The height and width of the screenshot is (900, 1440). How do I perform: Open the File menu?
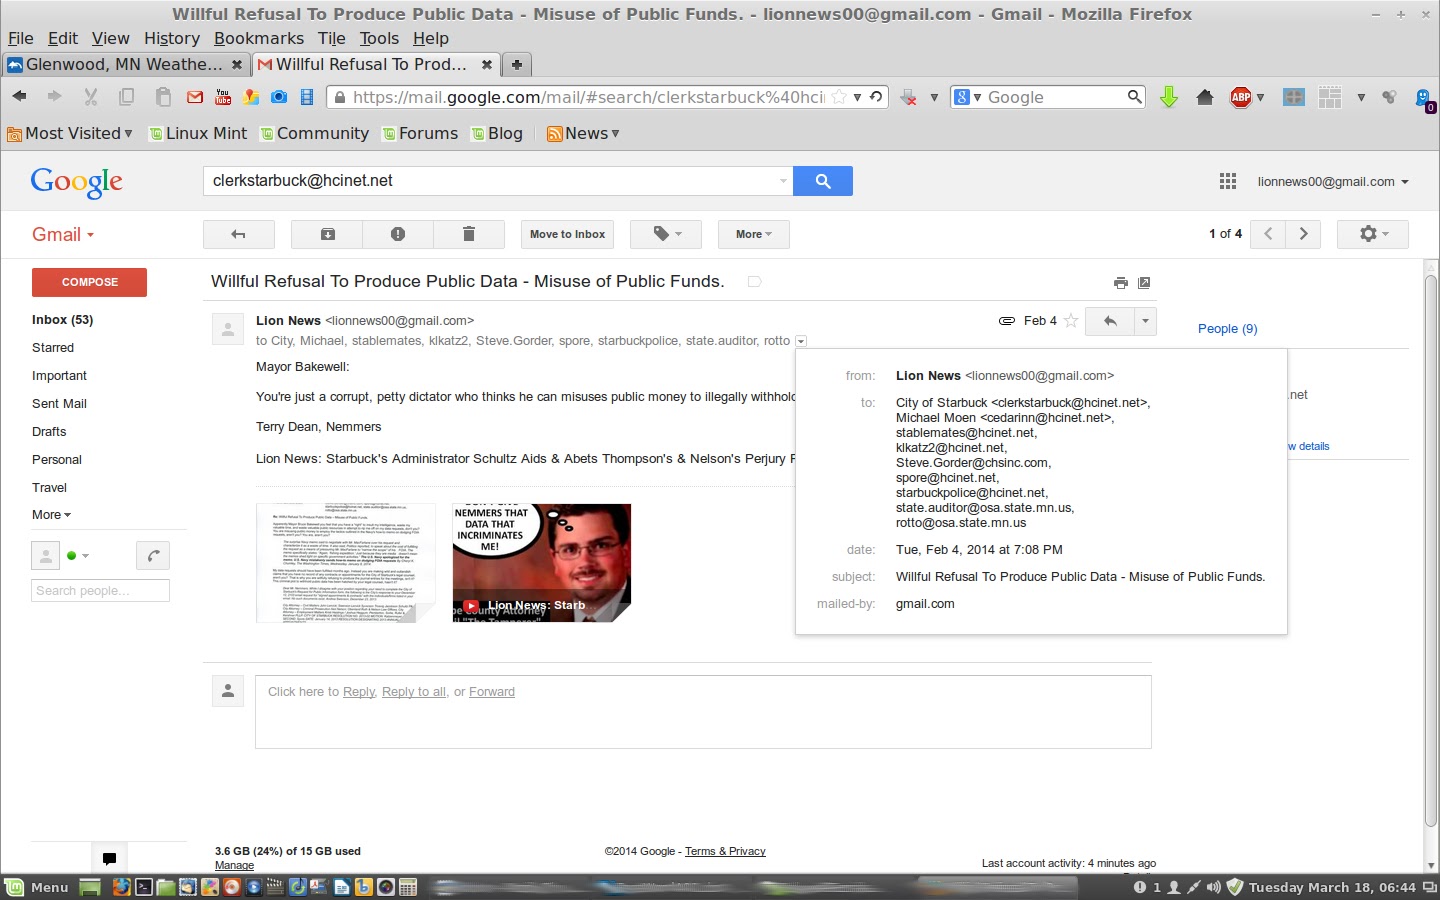21,38
